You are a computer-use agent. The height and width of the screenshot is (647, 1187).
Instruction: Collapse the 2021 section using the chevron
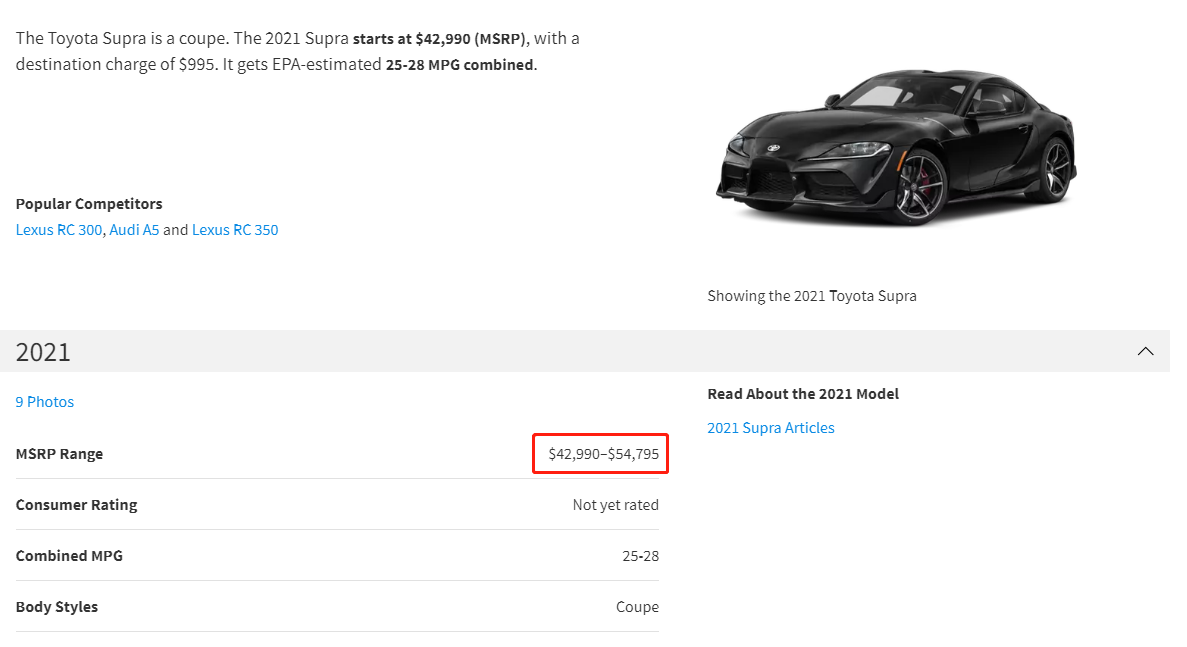[x=1145, y=351]
